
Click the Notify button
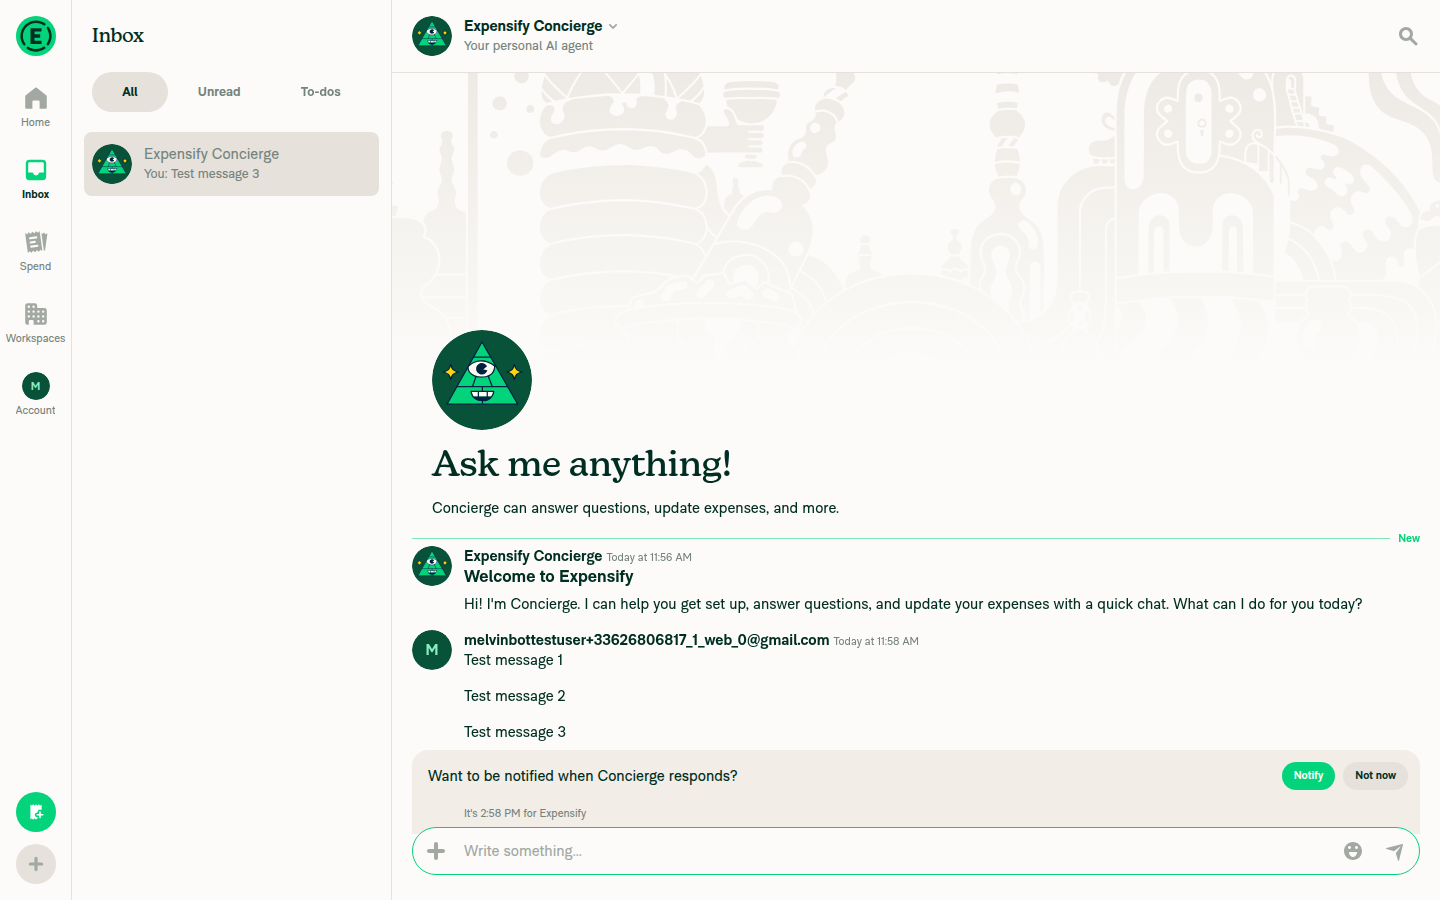point(1308,776)
